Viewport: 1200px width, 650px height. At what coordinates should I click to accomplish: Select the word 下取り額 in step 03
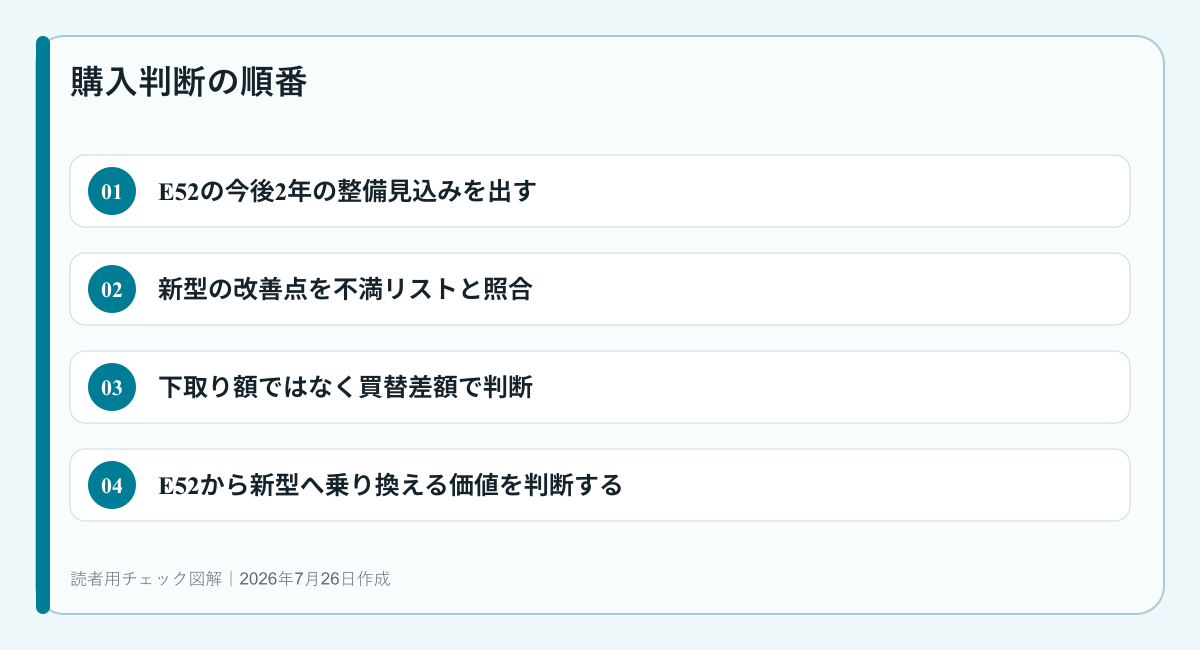click(196, 387)
